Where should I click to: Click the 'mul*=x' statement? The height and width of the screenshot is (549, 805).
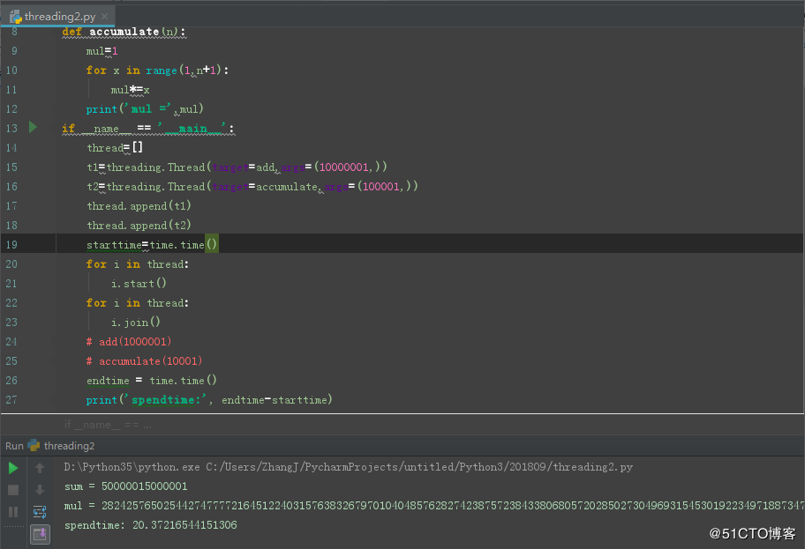click(130, 90)
